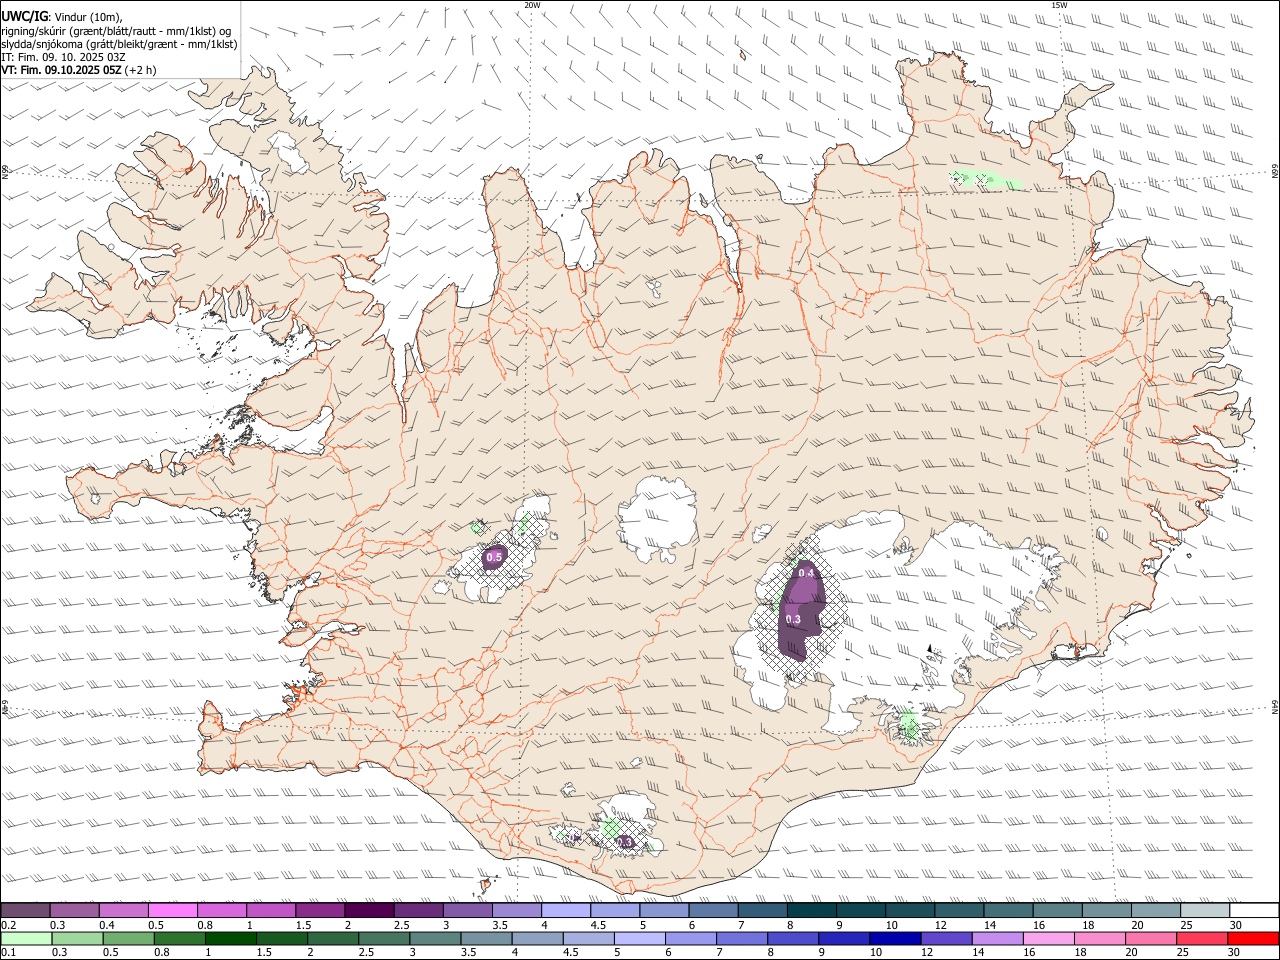1280x960 pixels.
Task: Click the 0.3 label directly below the 0.4 label
Action: [x=793, y=619]
